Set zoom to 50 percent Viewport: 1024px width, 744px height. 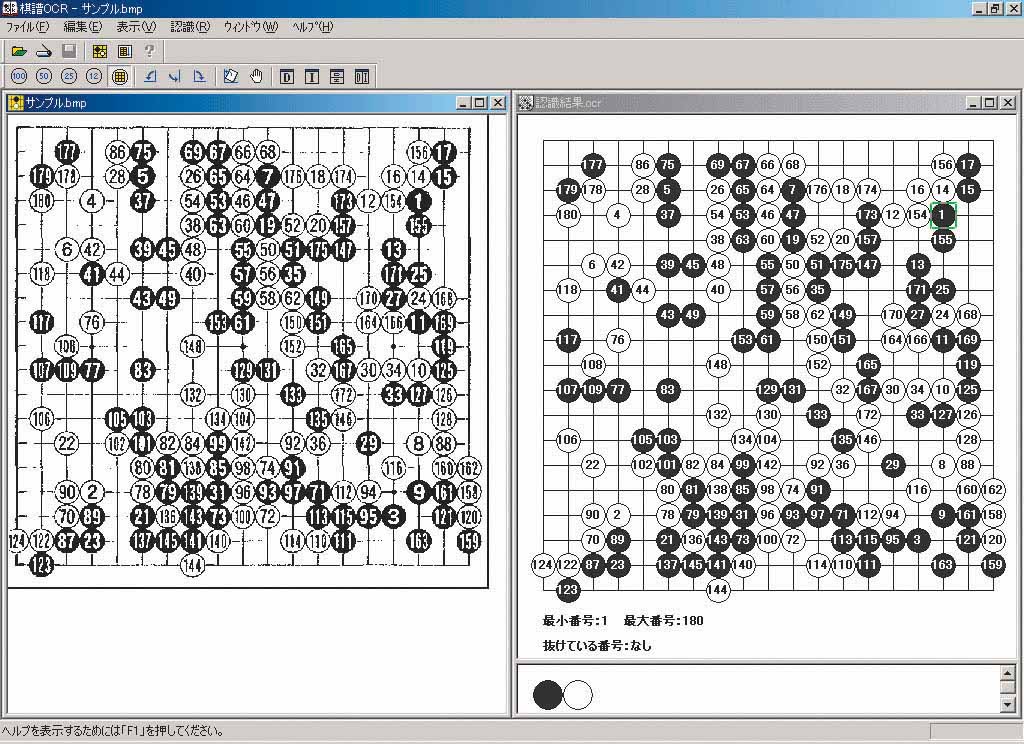pos(44,76)
